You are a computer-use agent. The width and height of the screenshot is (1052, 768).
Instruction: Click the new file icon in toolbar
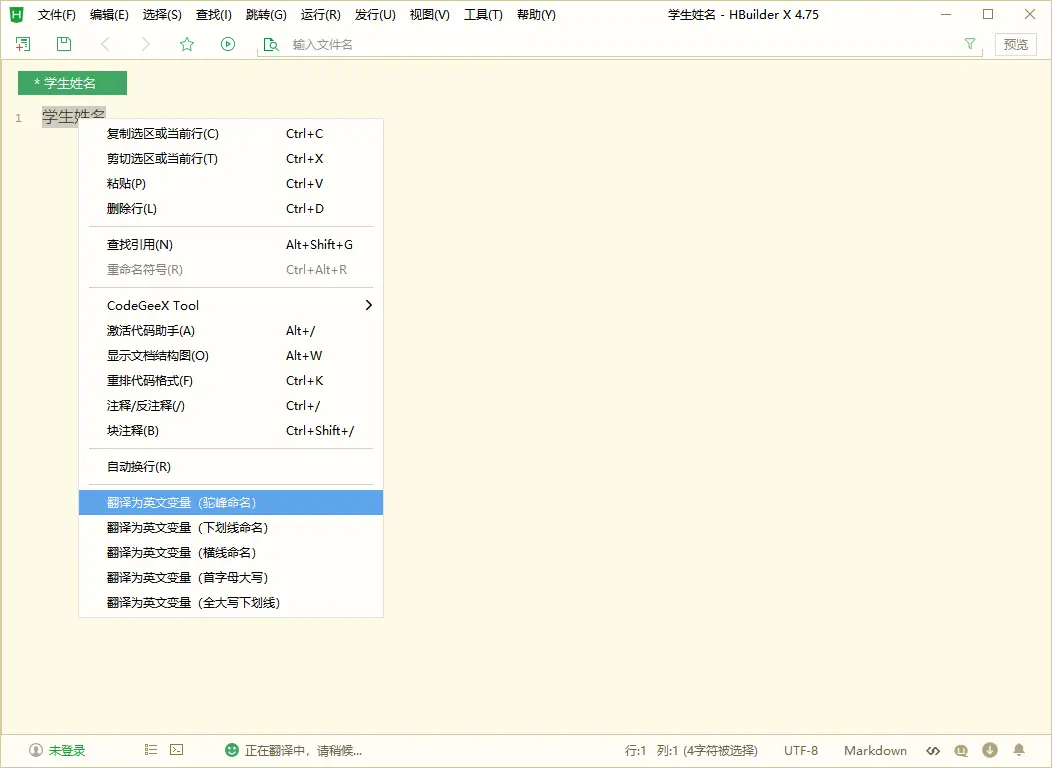tap(23, 44)
